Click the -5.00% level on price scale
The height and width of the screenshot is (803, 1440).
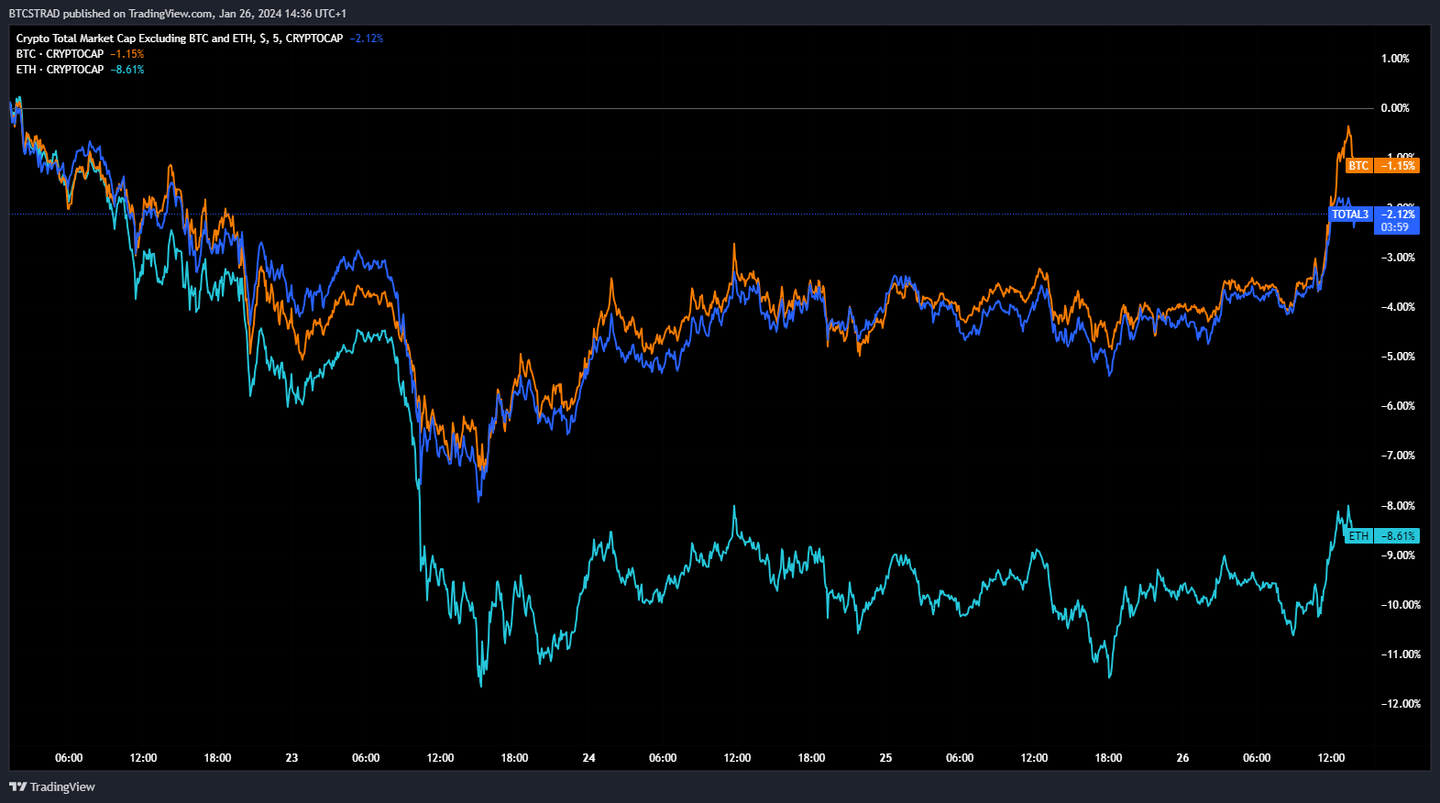tap(1394, 356)
